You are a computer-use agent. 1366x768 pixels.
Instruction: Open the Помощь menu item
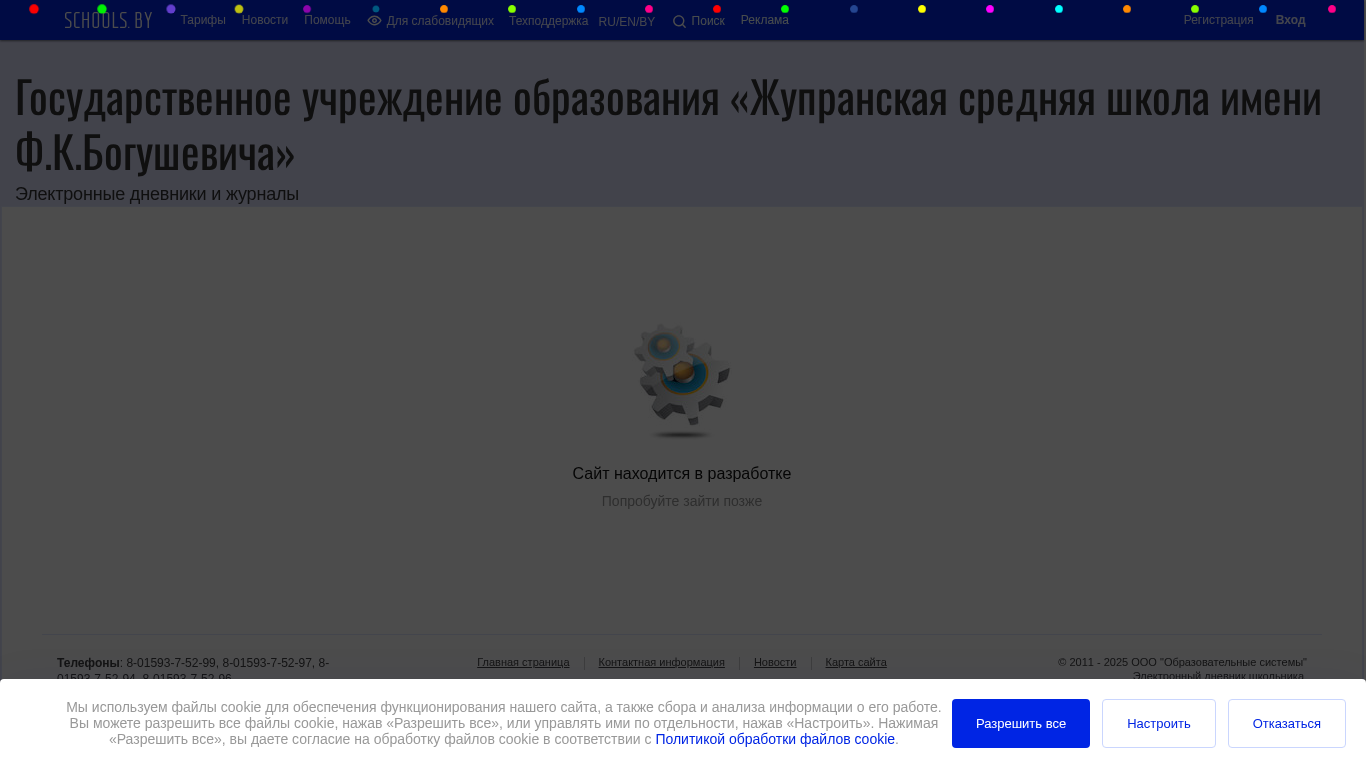click(327, 20)
